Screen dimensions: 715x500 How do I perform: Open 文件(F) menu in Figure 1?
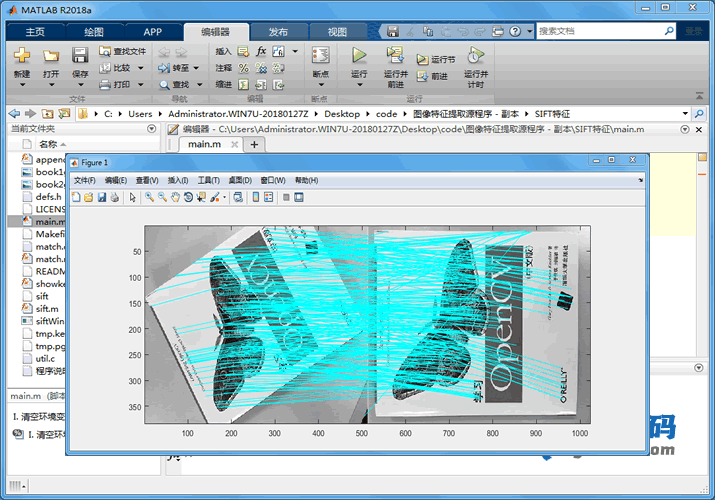pos(85,180)
